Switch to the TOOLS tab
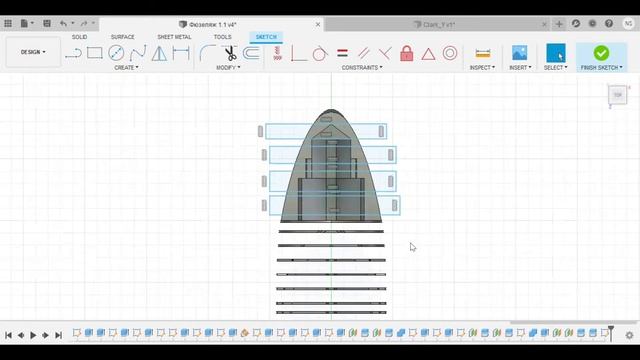The width and height of the screenshot is (640, 360). coord(222,37)
